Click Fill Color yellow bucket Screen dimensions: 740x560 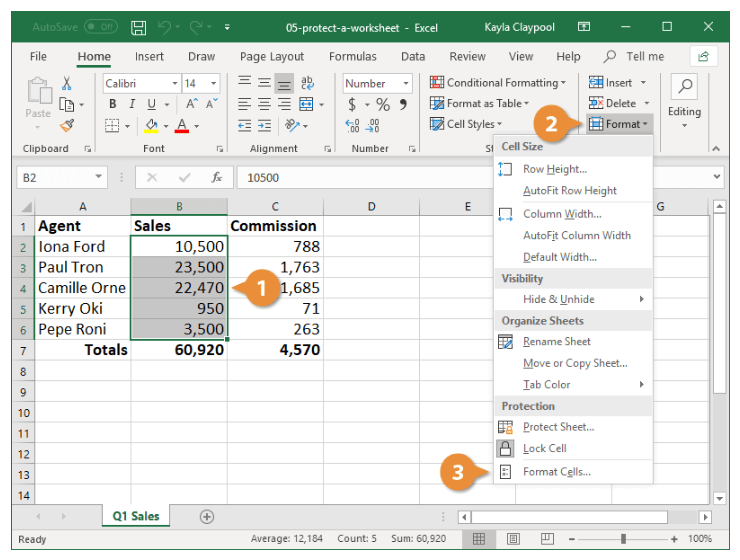point(151,125)
